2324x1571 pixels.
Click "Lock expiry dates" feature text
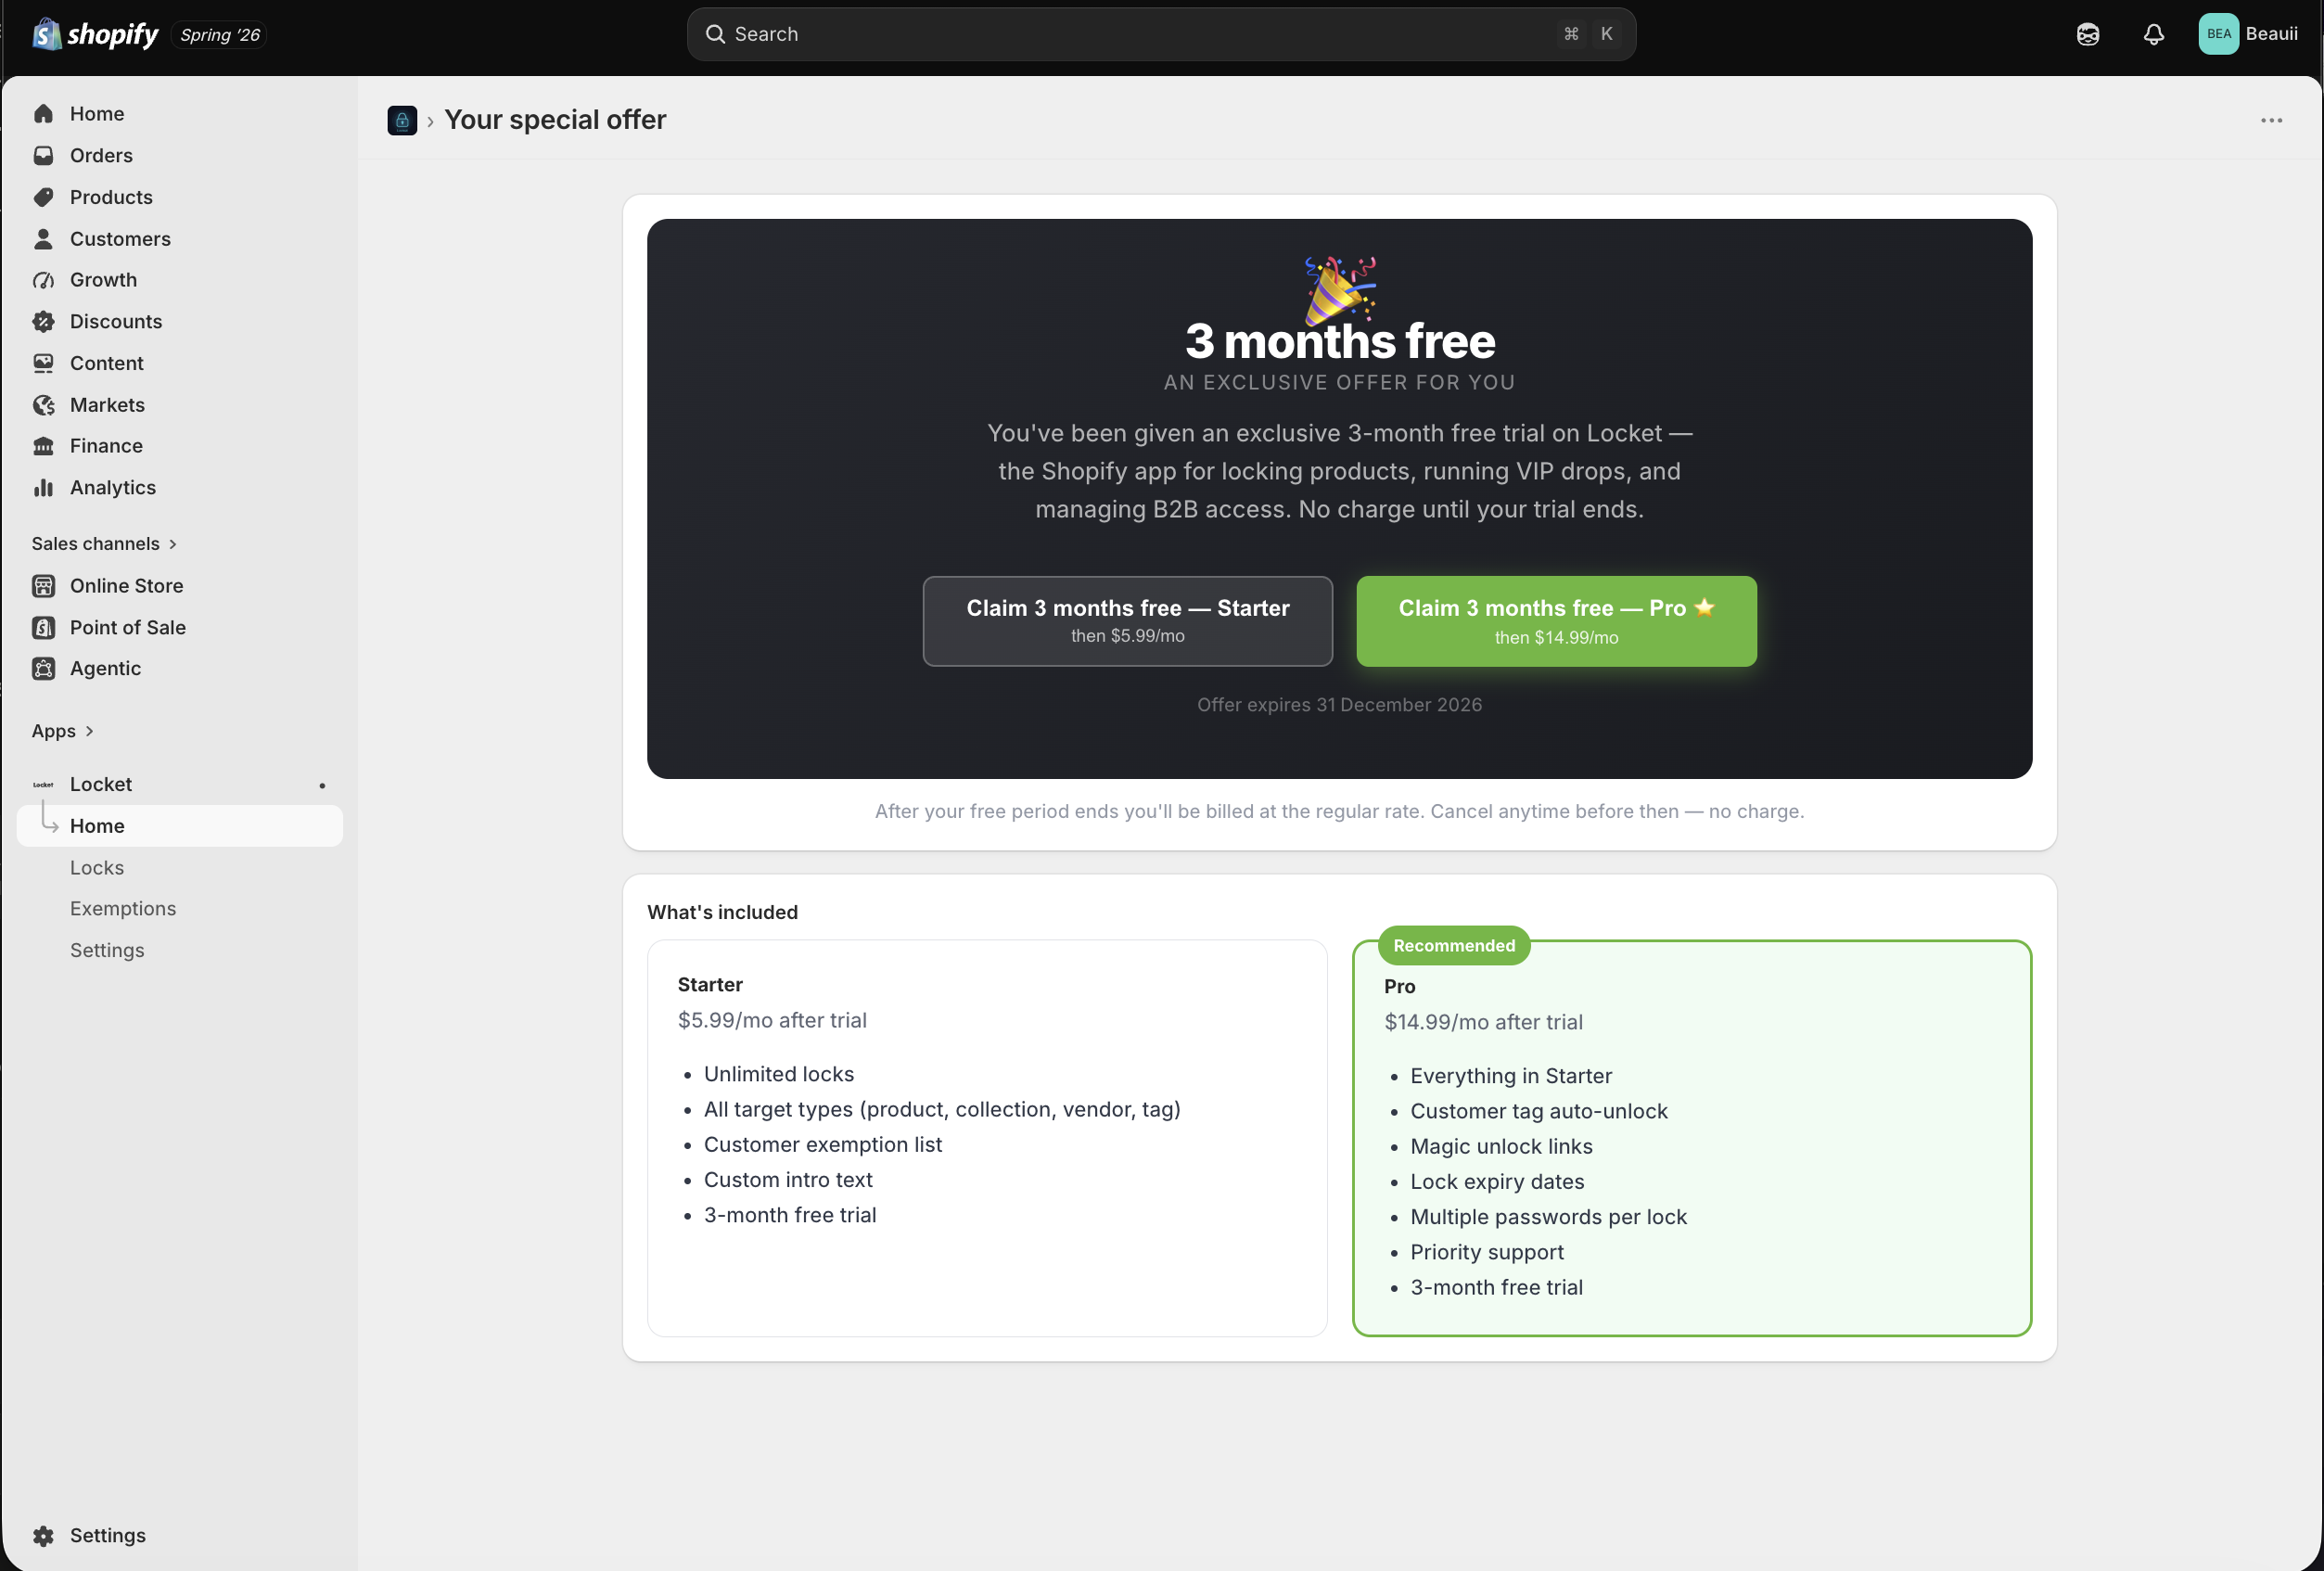tap(1497, 1182)
